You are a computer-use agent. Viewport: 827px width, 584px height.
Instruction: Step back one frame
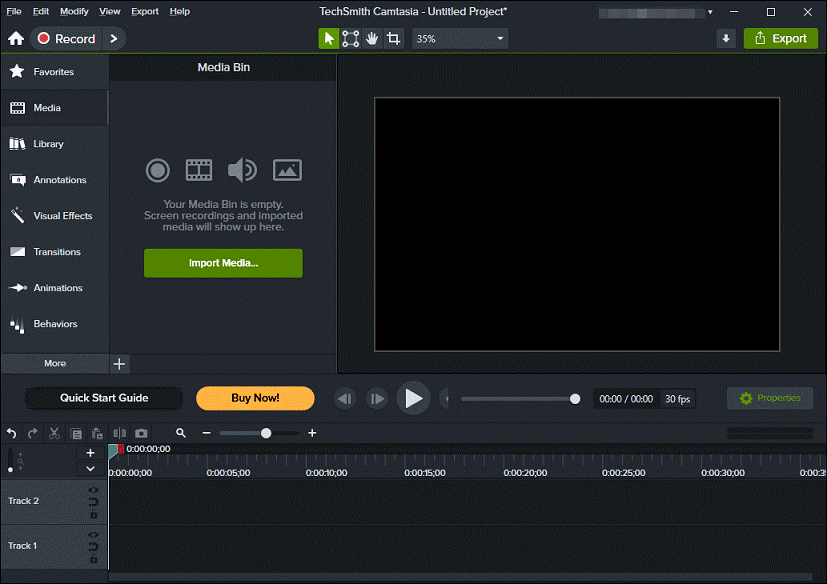(345, 399)
